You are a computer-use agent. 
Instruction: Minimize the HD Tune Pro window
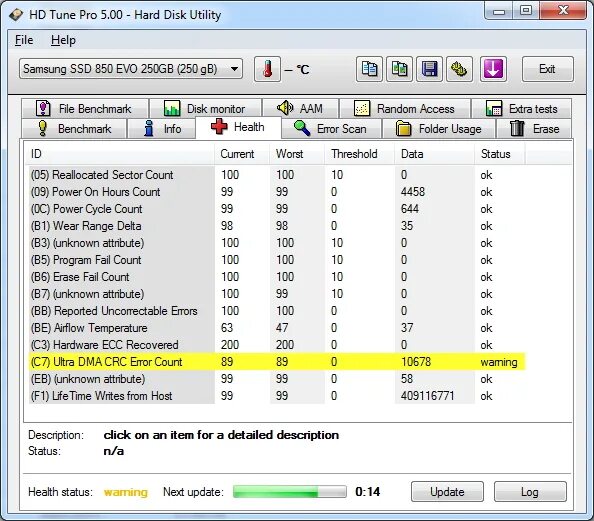click(x=499, y=11)
